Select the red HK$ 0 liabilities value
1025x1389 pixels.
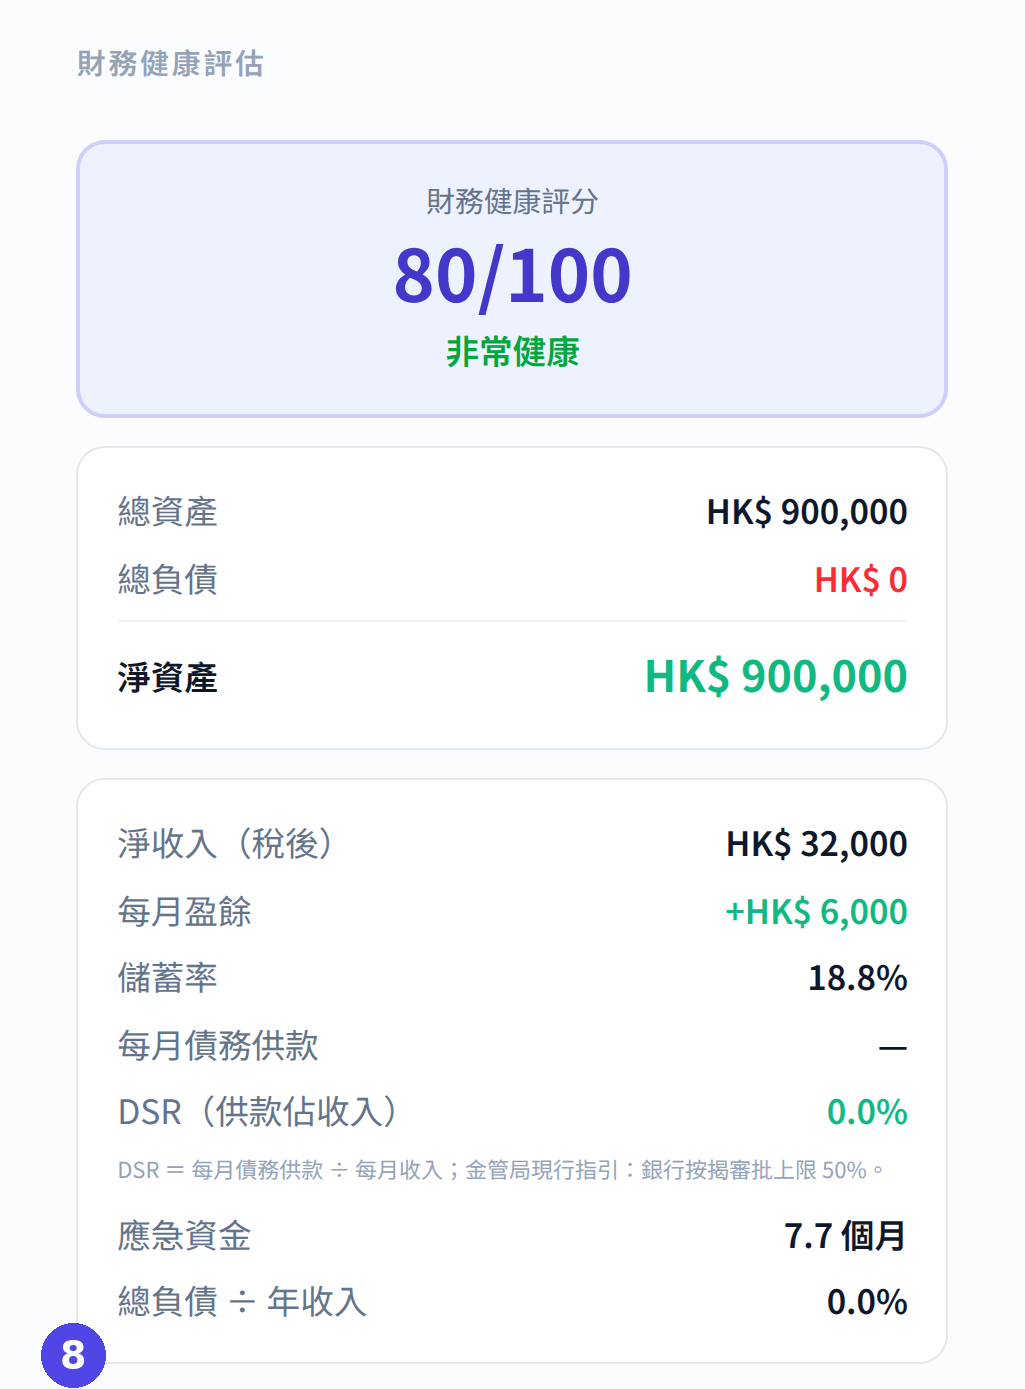[x=860, y=580]
